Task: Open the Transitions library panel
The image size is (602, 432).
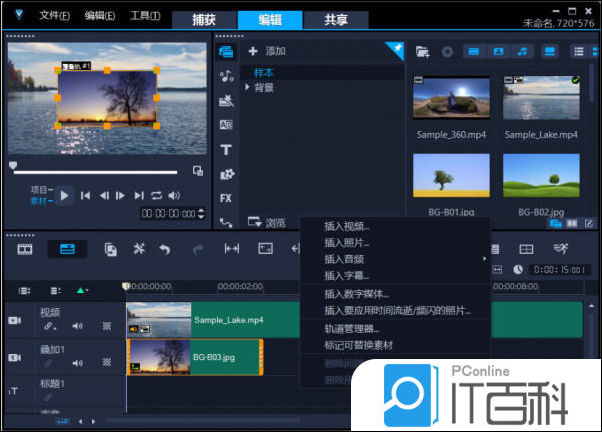Action: tap(226, 125)
